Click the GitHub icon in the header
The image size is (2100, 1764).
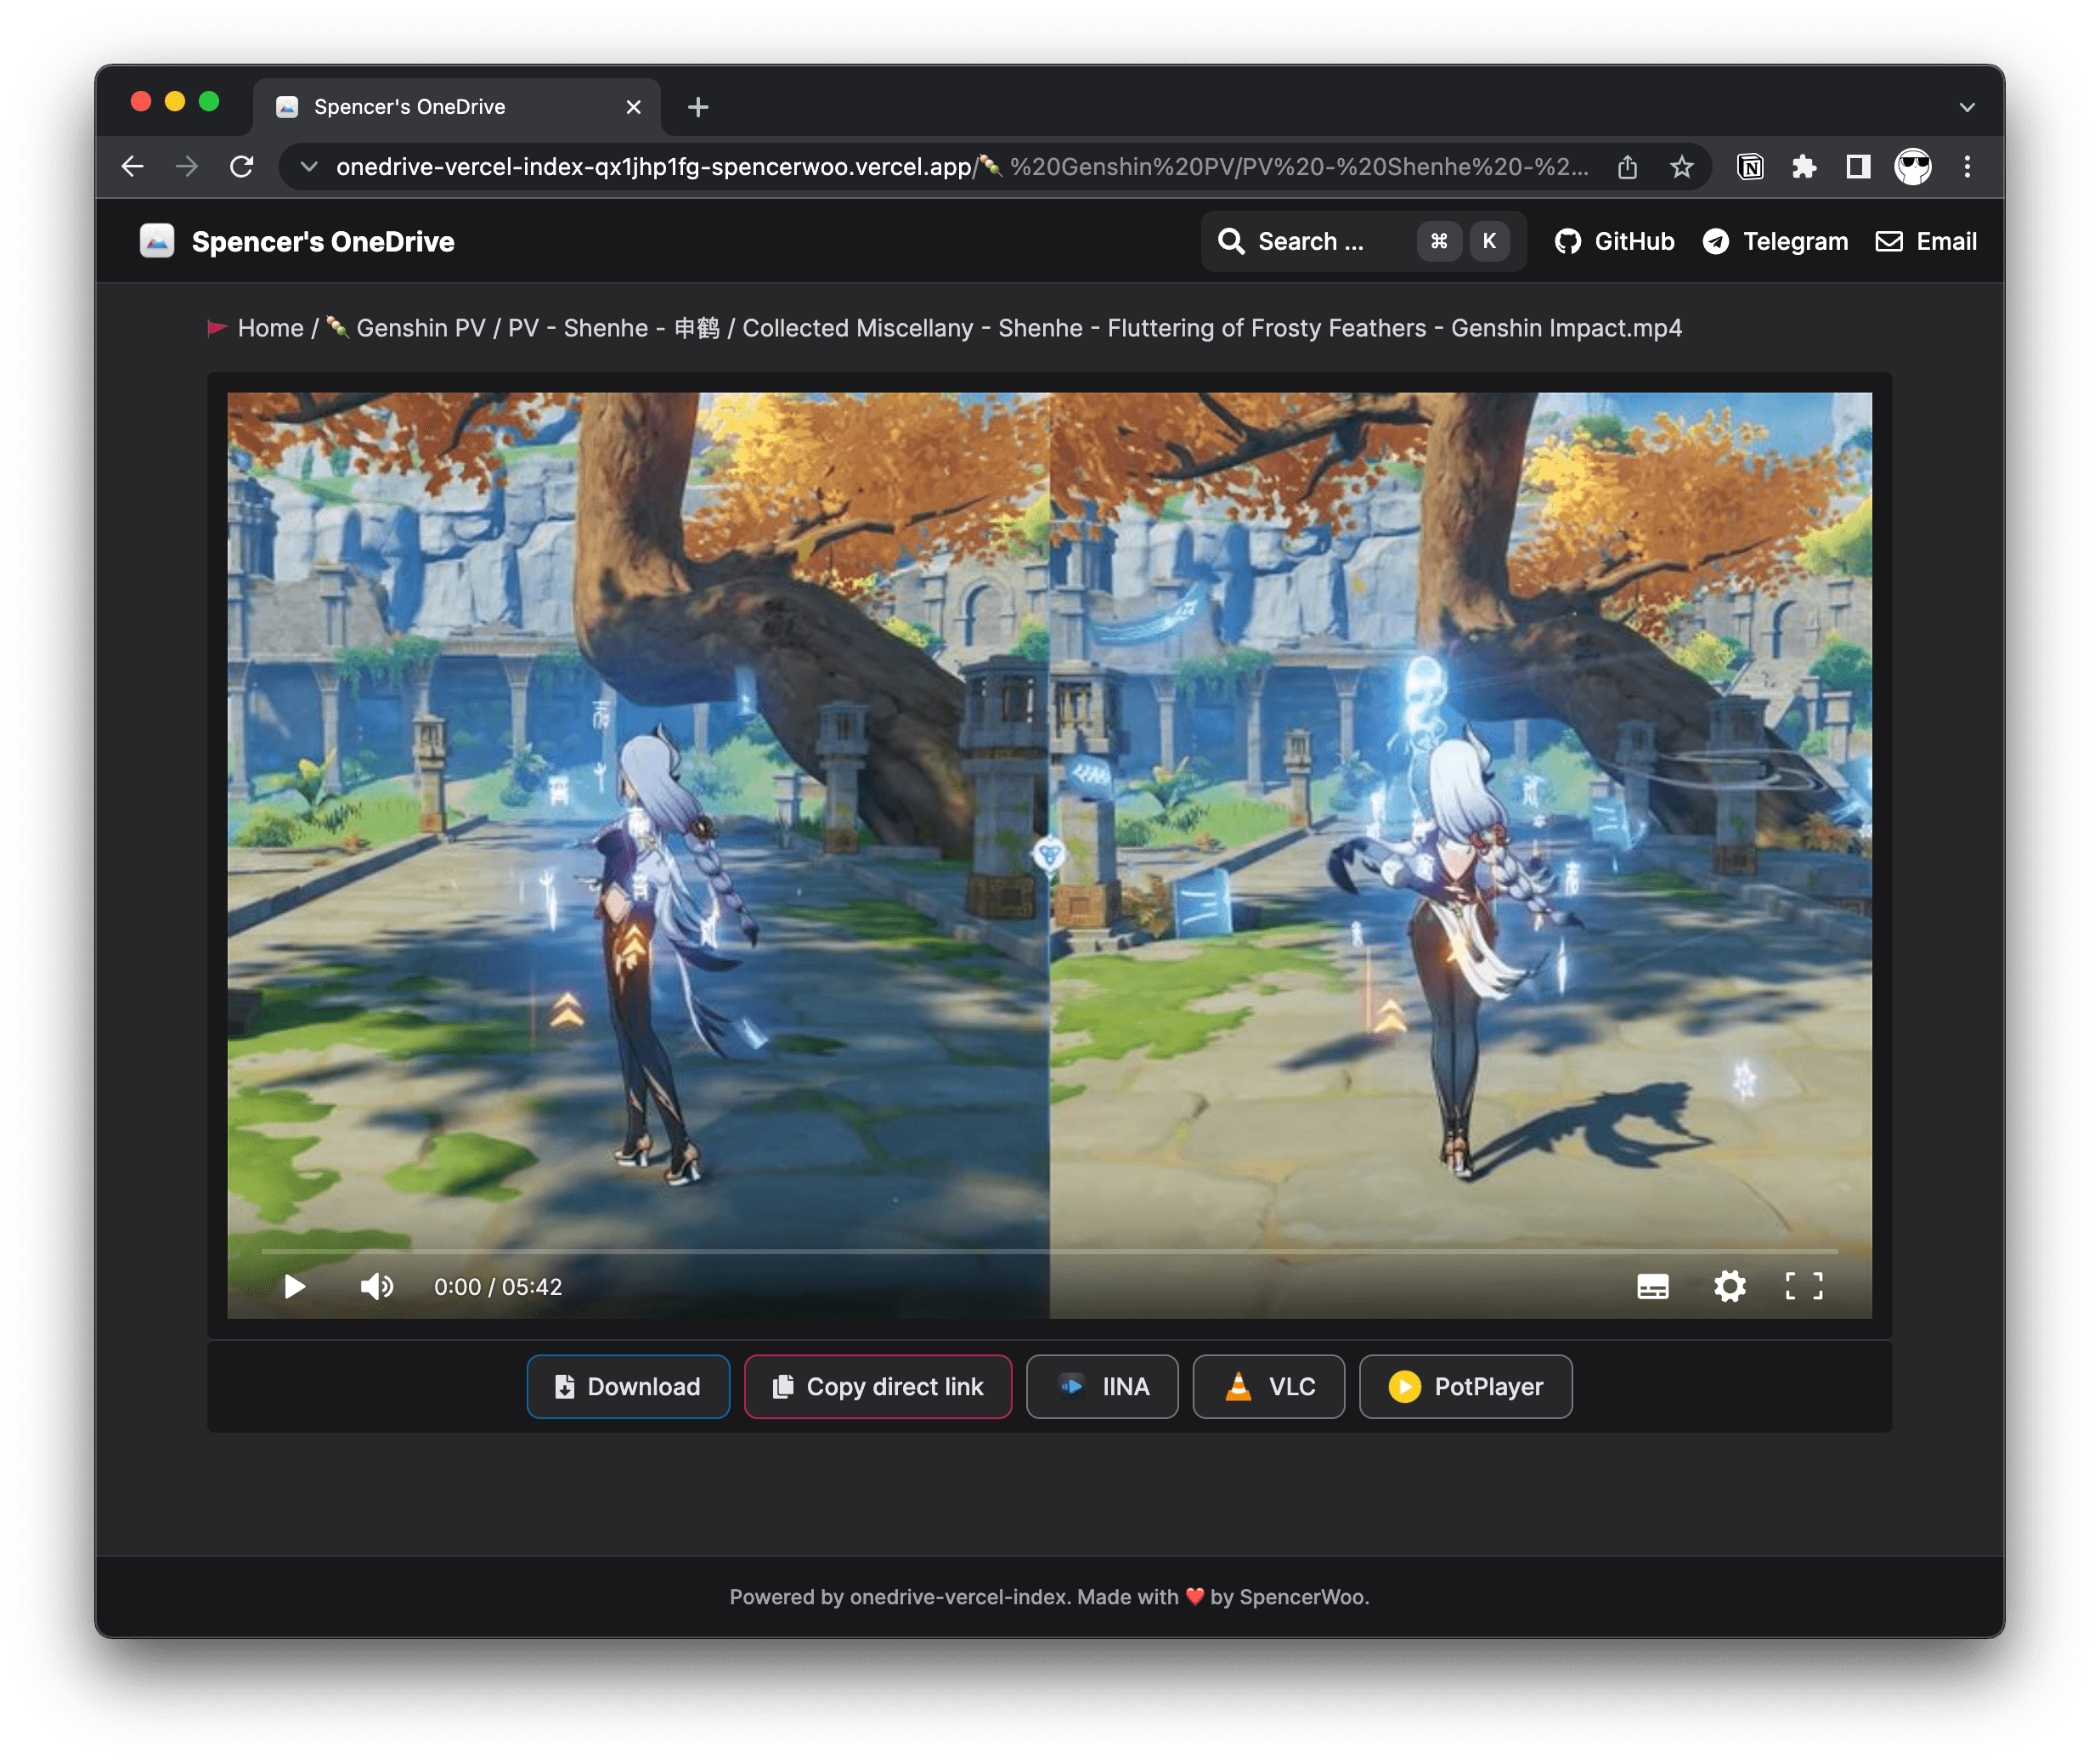click(x=1569, y=241)
